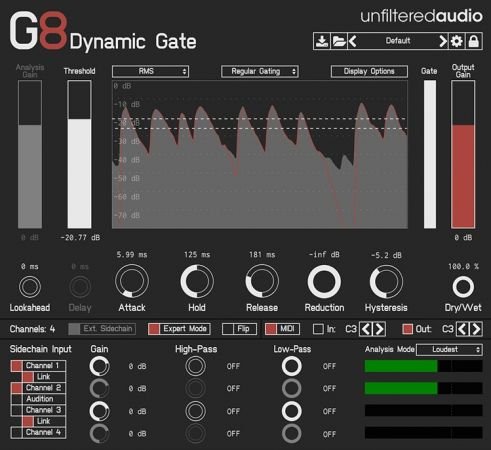The image size is (491, 450).
Task: Toggle Channel 1 sidechain input
Action: 38,366
